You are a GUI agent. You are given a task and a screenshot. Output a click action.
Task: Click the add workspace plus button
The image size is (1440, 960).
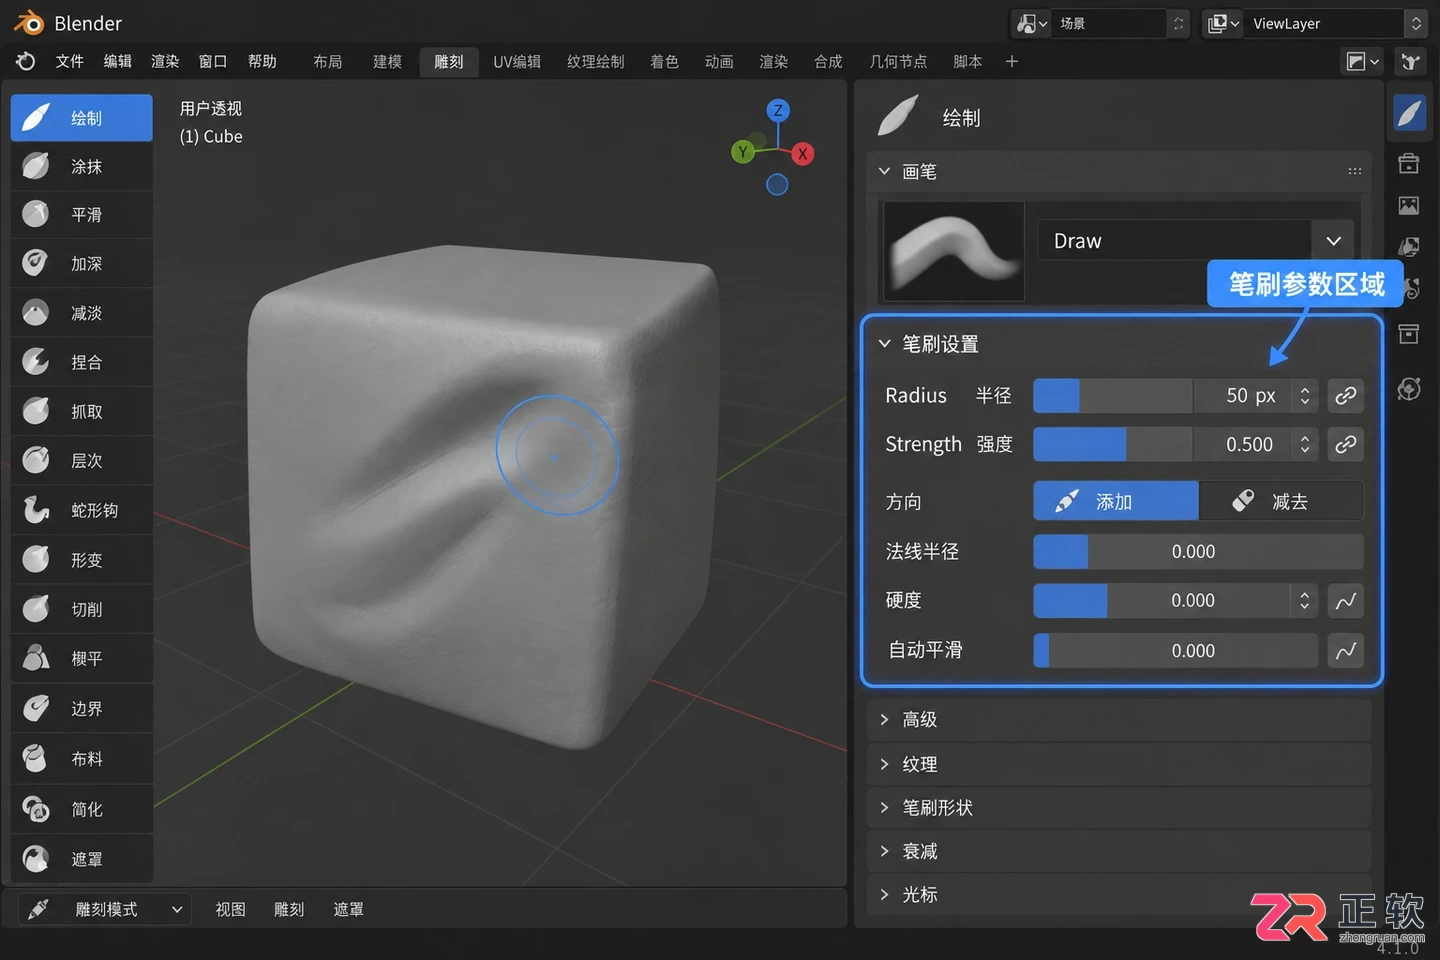click(x=1012, y=62)
